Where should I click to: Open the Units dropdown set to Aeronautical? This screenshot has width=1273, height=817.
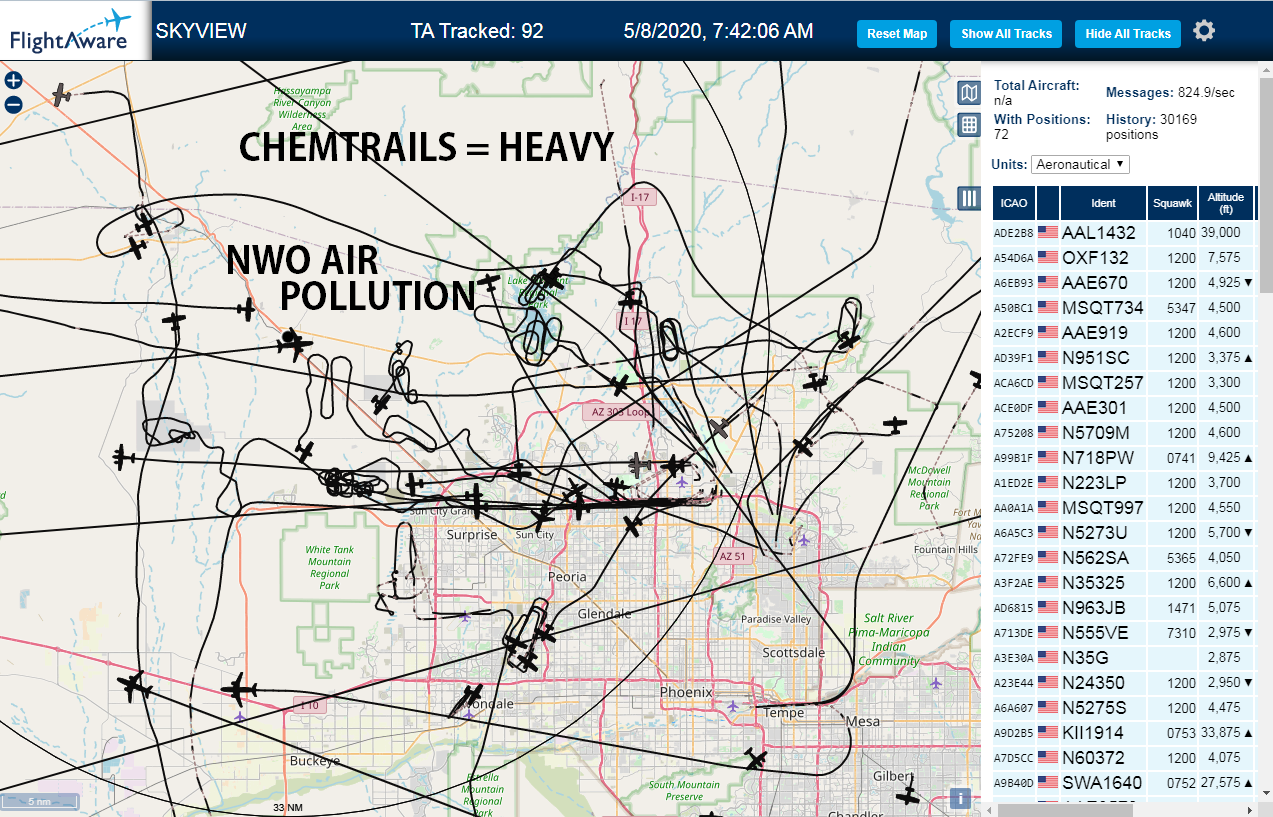1081,164
